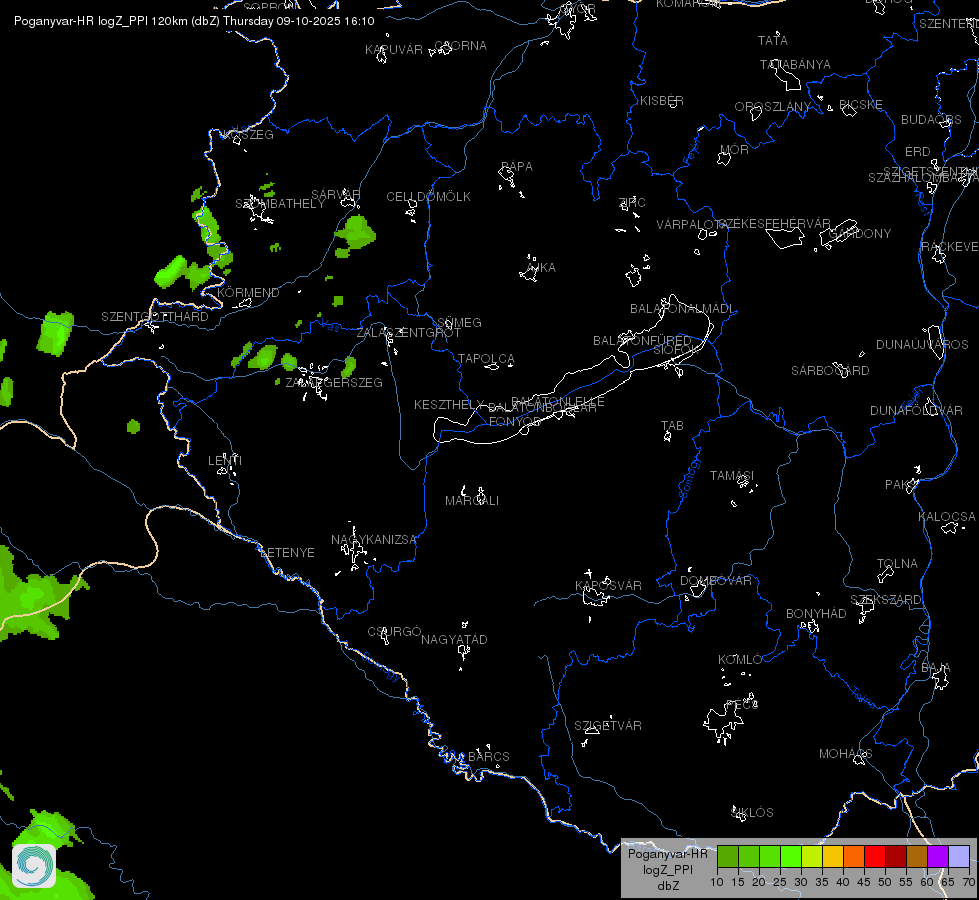Select the SIKLÓS city label
Viewport: 979px width, 900px height.
pyautogui.click(x=752, y=813)
